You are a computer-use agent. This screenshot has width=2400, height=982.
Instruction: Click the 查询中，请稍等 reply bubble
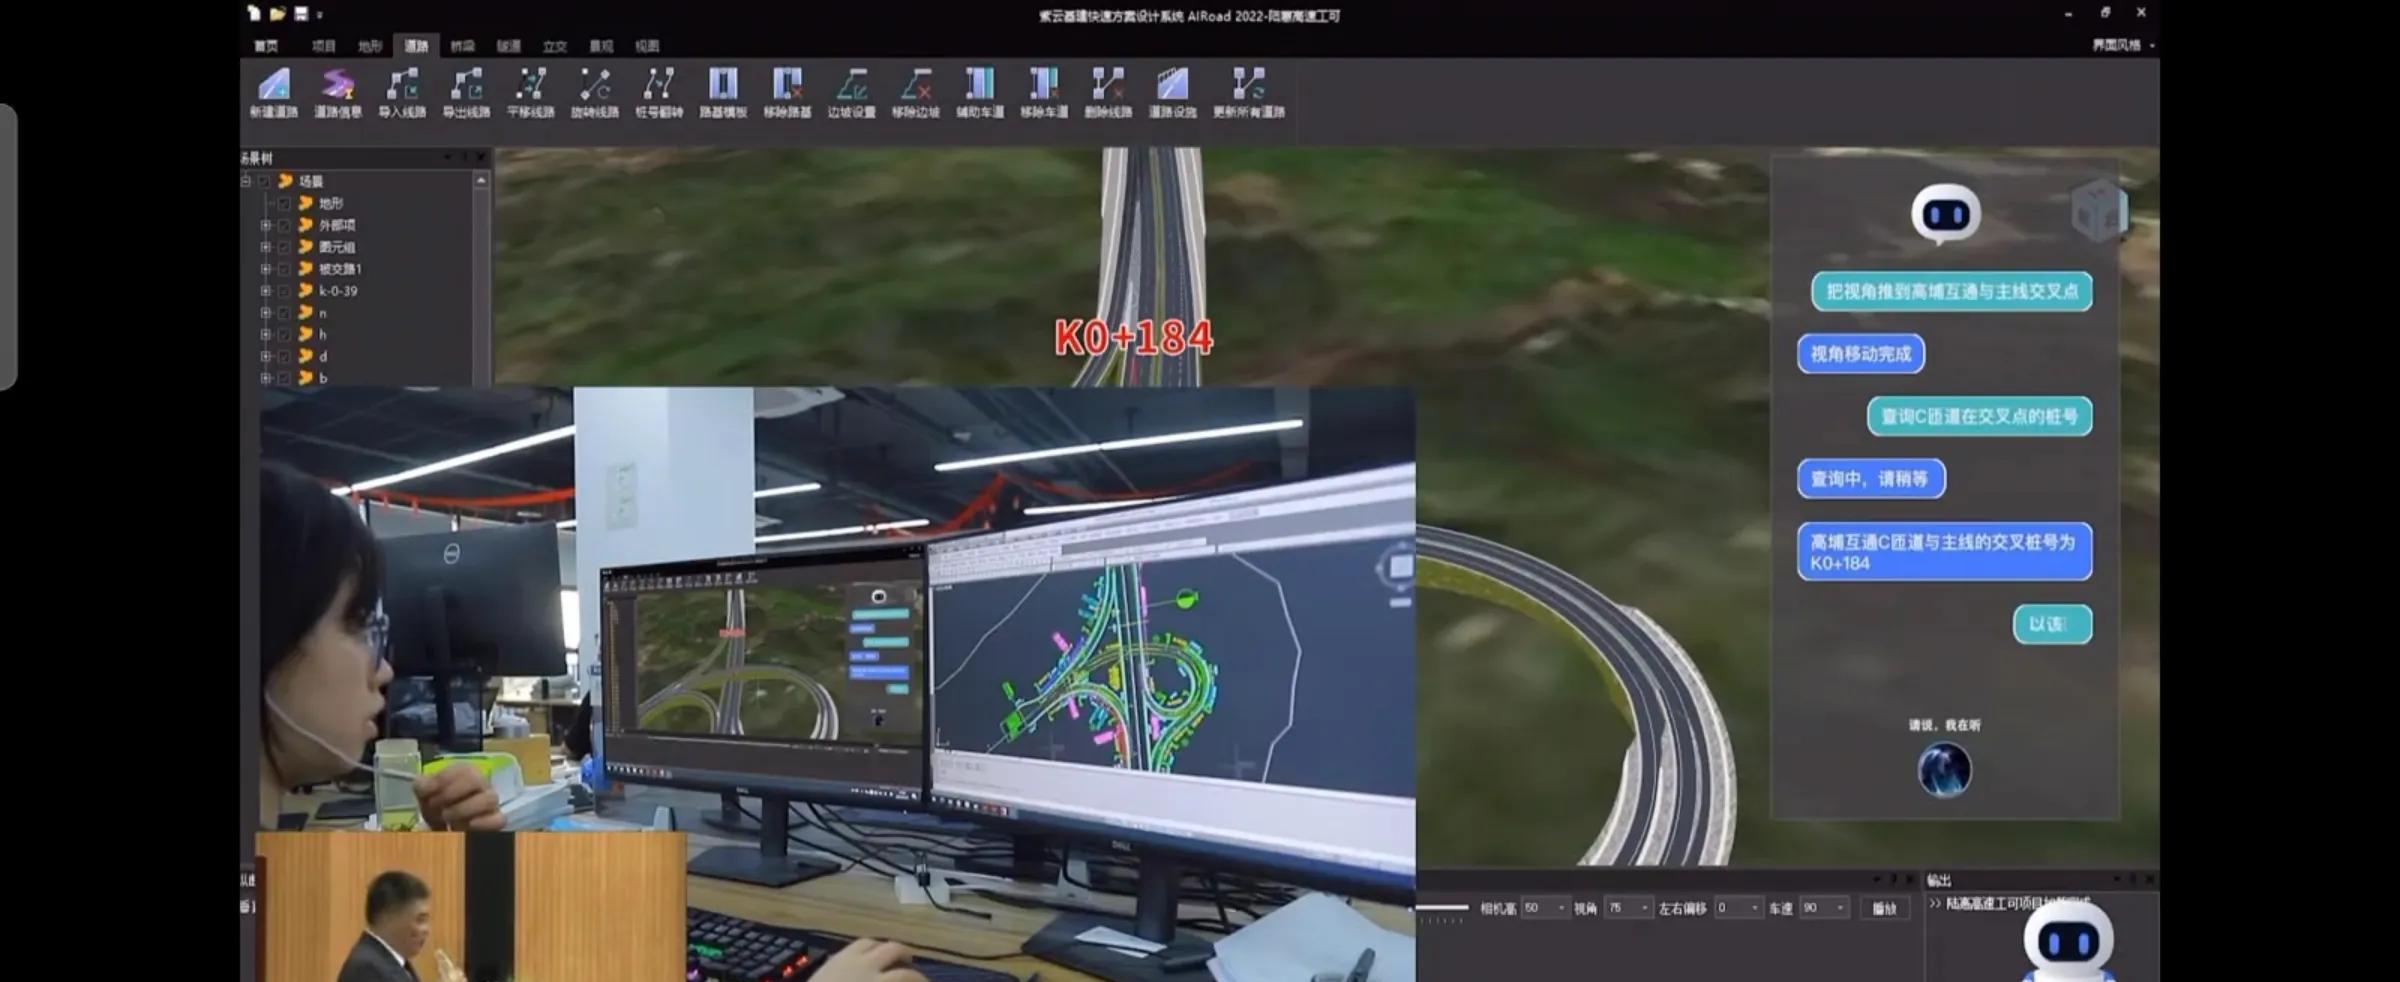(x=1871, y=479)
